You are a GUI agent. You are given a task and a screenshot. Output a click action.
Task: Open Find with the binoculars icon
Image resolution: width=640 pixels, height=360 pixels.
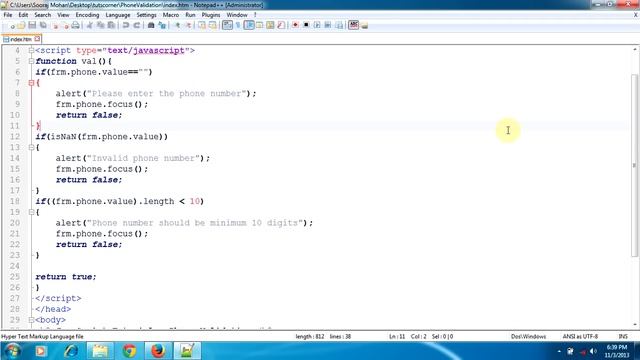pos(151,25)
